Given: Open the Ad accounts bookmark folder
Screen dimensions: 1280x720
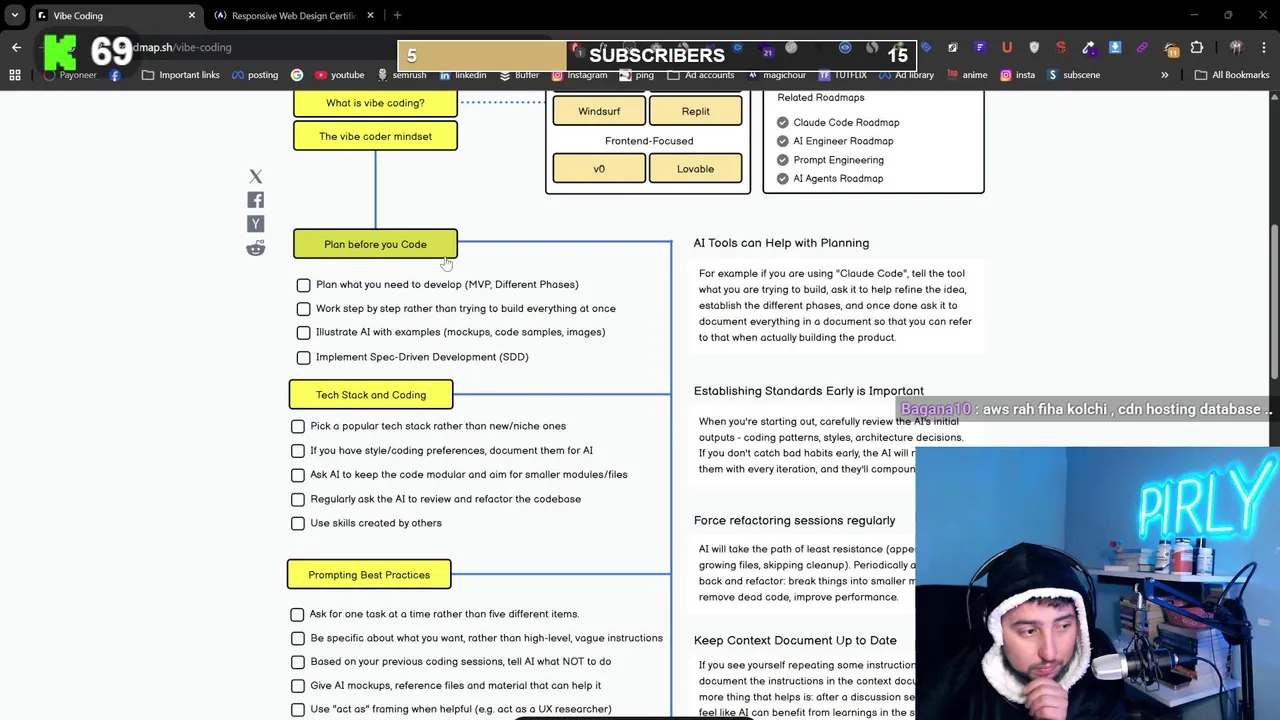Looking at the screenshot, I should 701,75.
